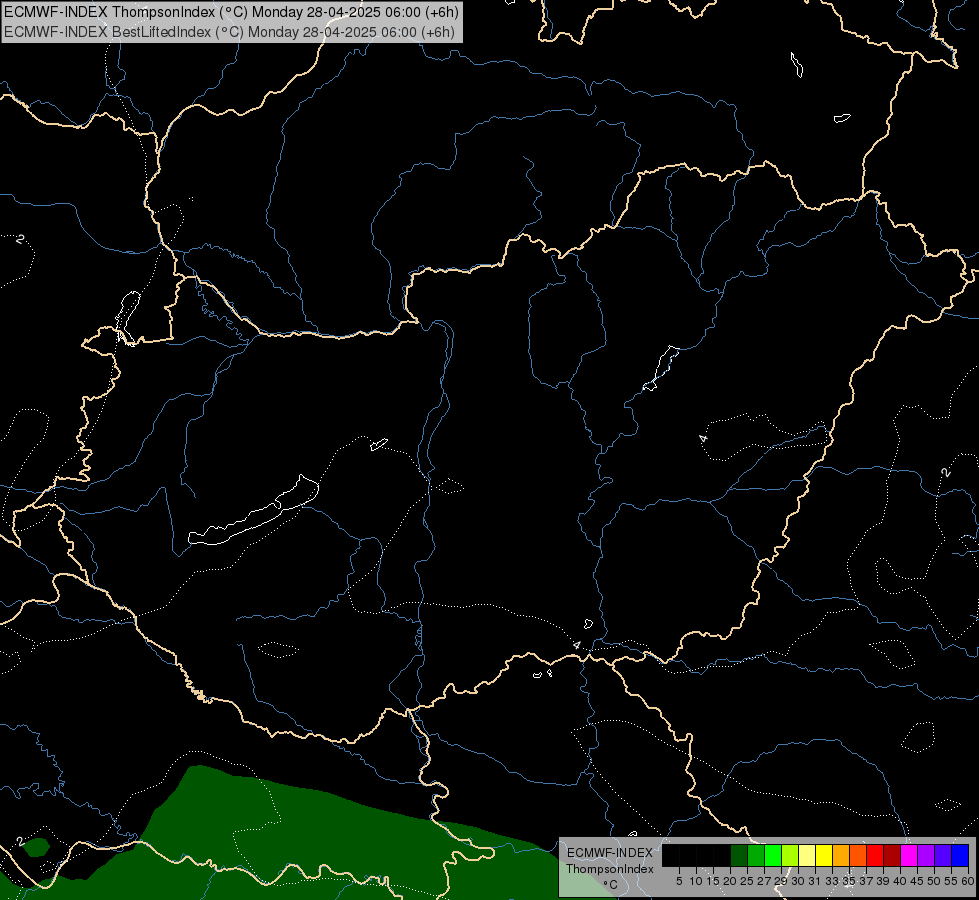The image size is (979, 900).
Task: Click the legend scale value 39
Action: (883, 881)
